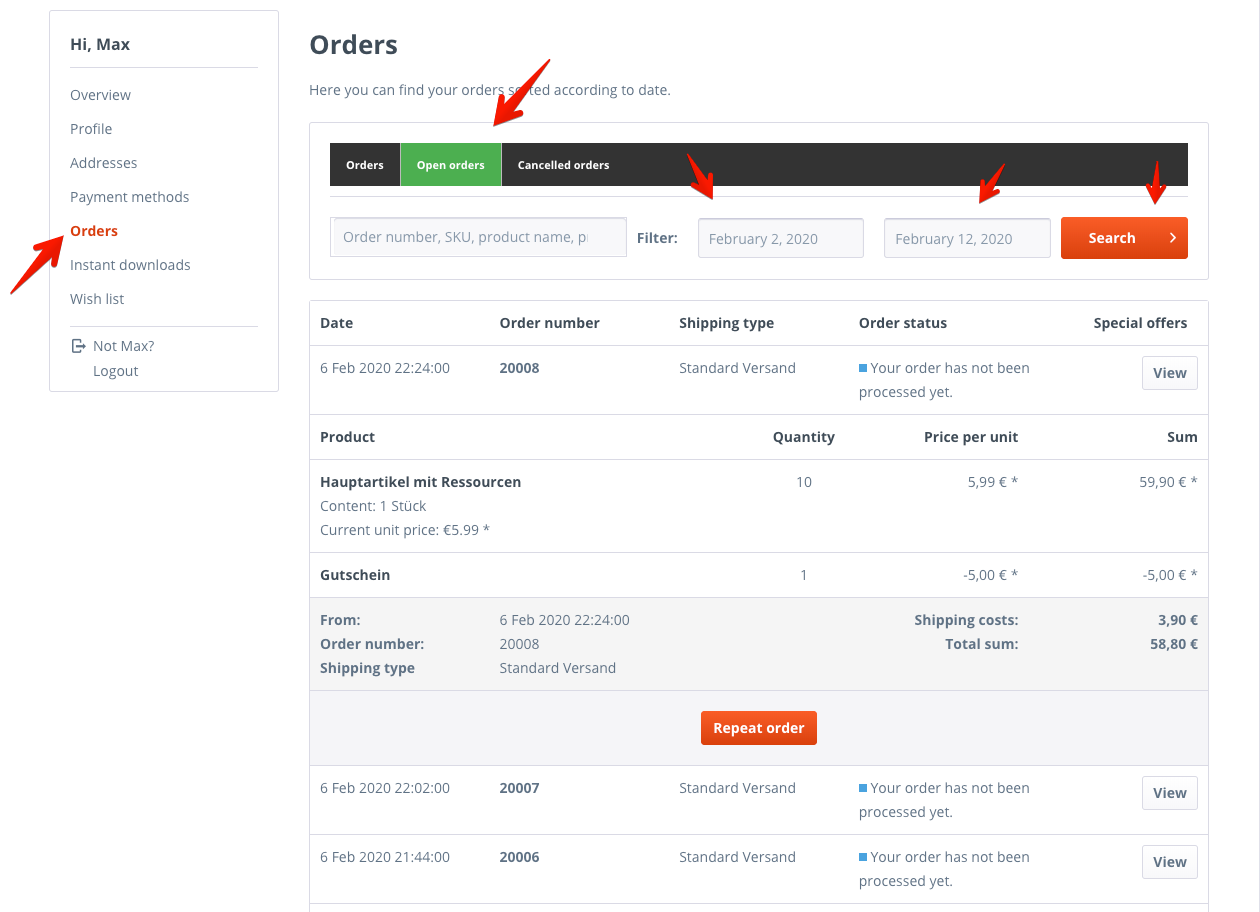Select the Orders tab in dark bar
1260x912 pixels.
[365, 165]
